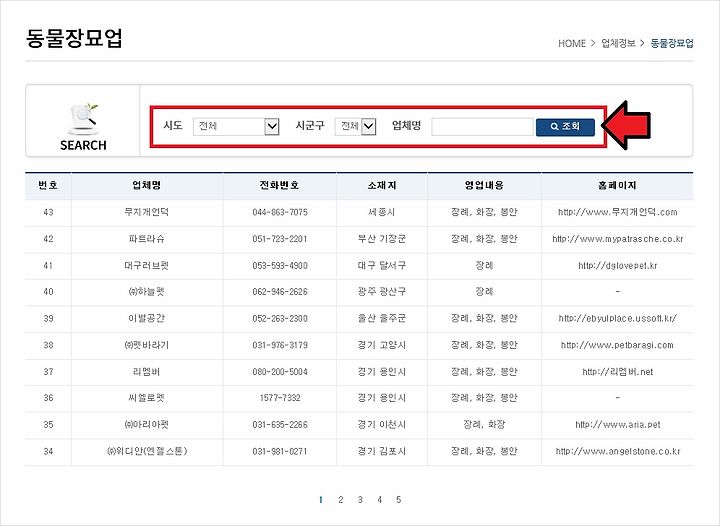The image size is (720, 526).
Task: Click location 대구 달서구
Action: click(382, 265)
